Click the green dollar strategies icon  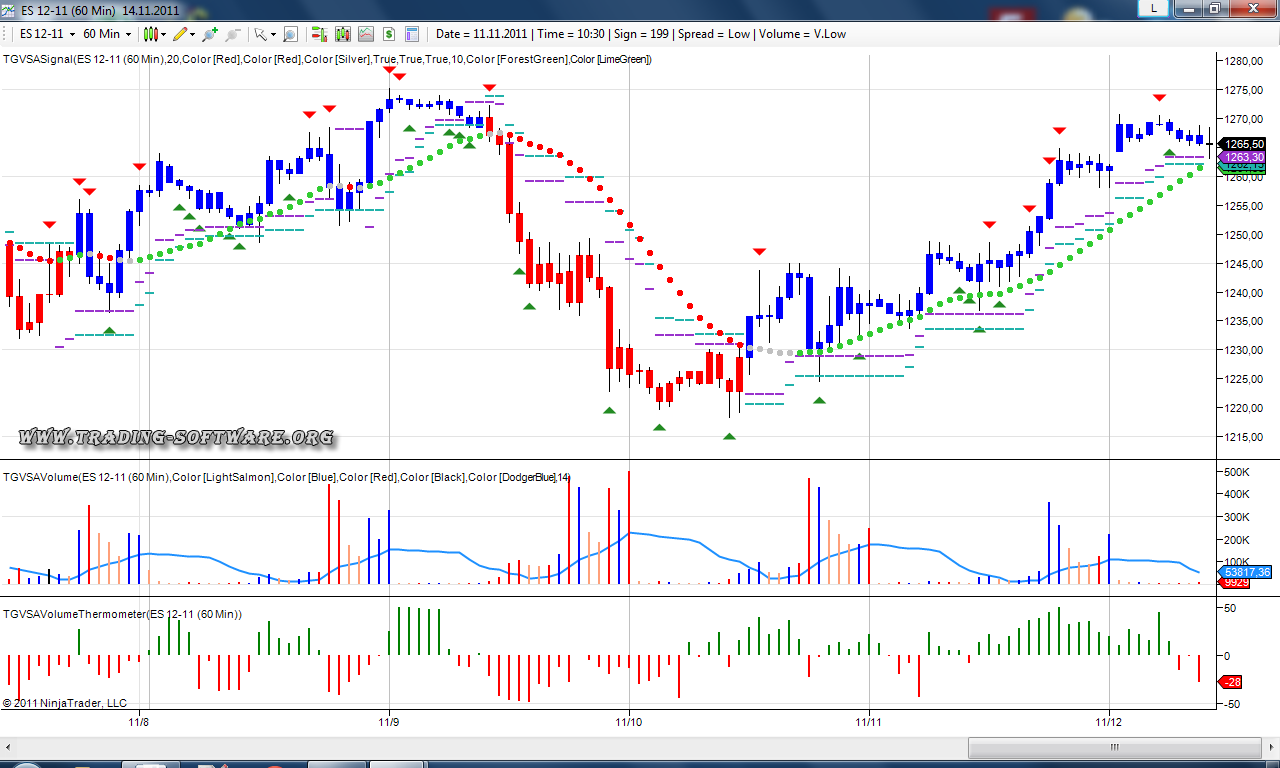click(x=389, y=34)
